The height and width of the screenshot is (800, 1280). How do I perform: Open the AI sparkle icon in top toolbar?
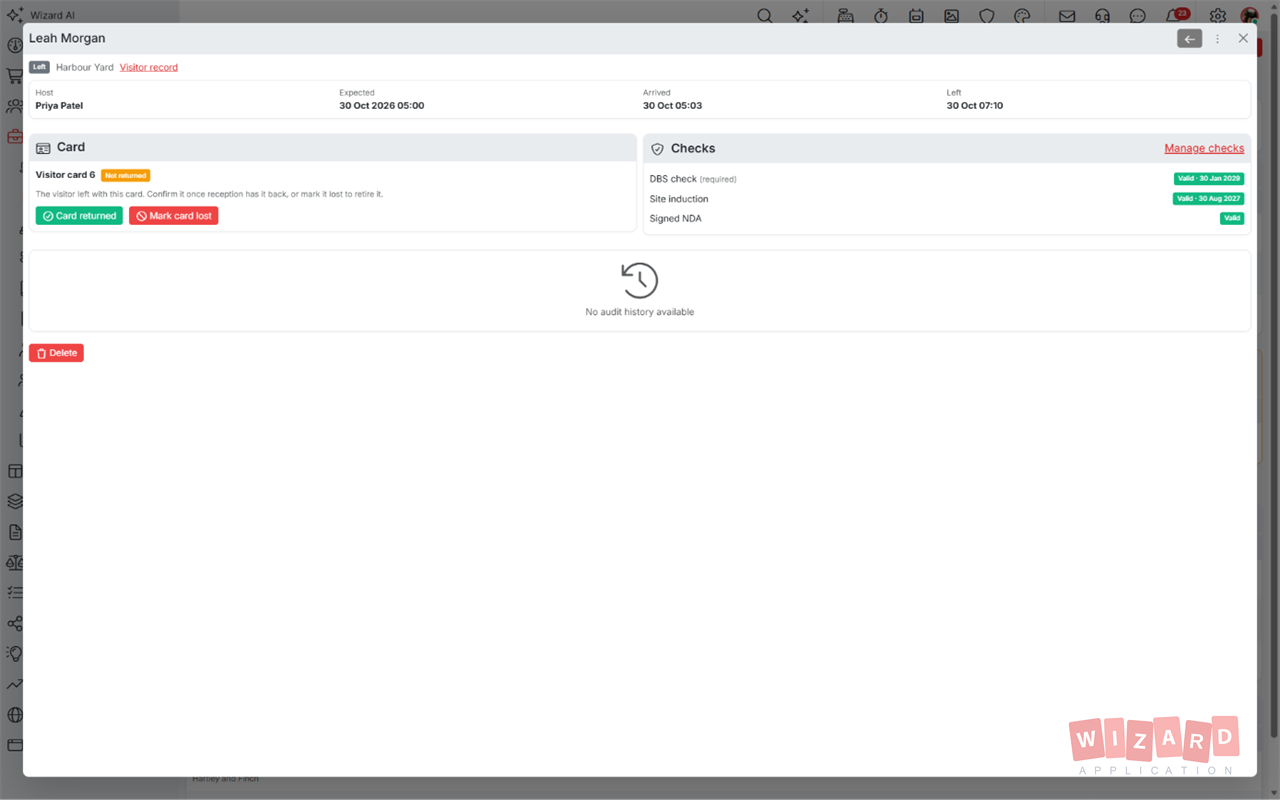tap(800, 16)
